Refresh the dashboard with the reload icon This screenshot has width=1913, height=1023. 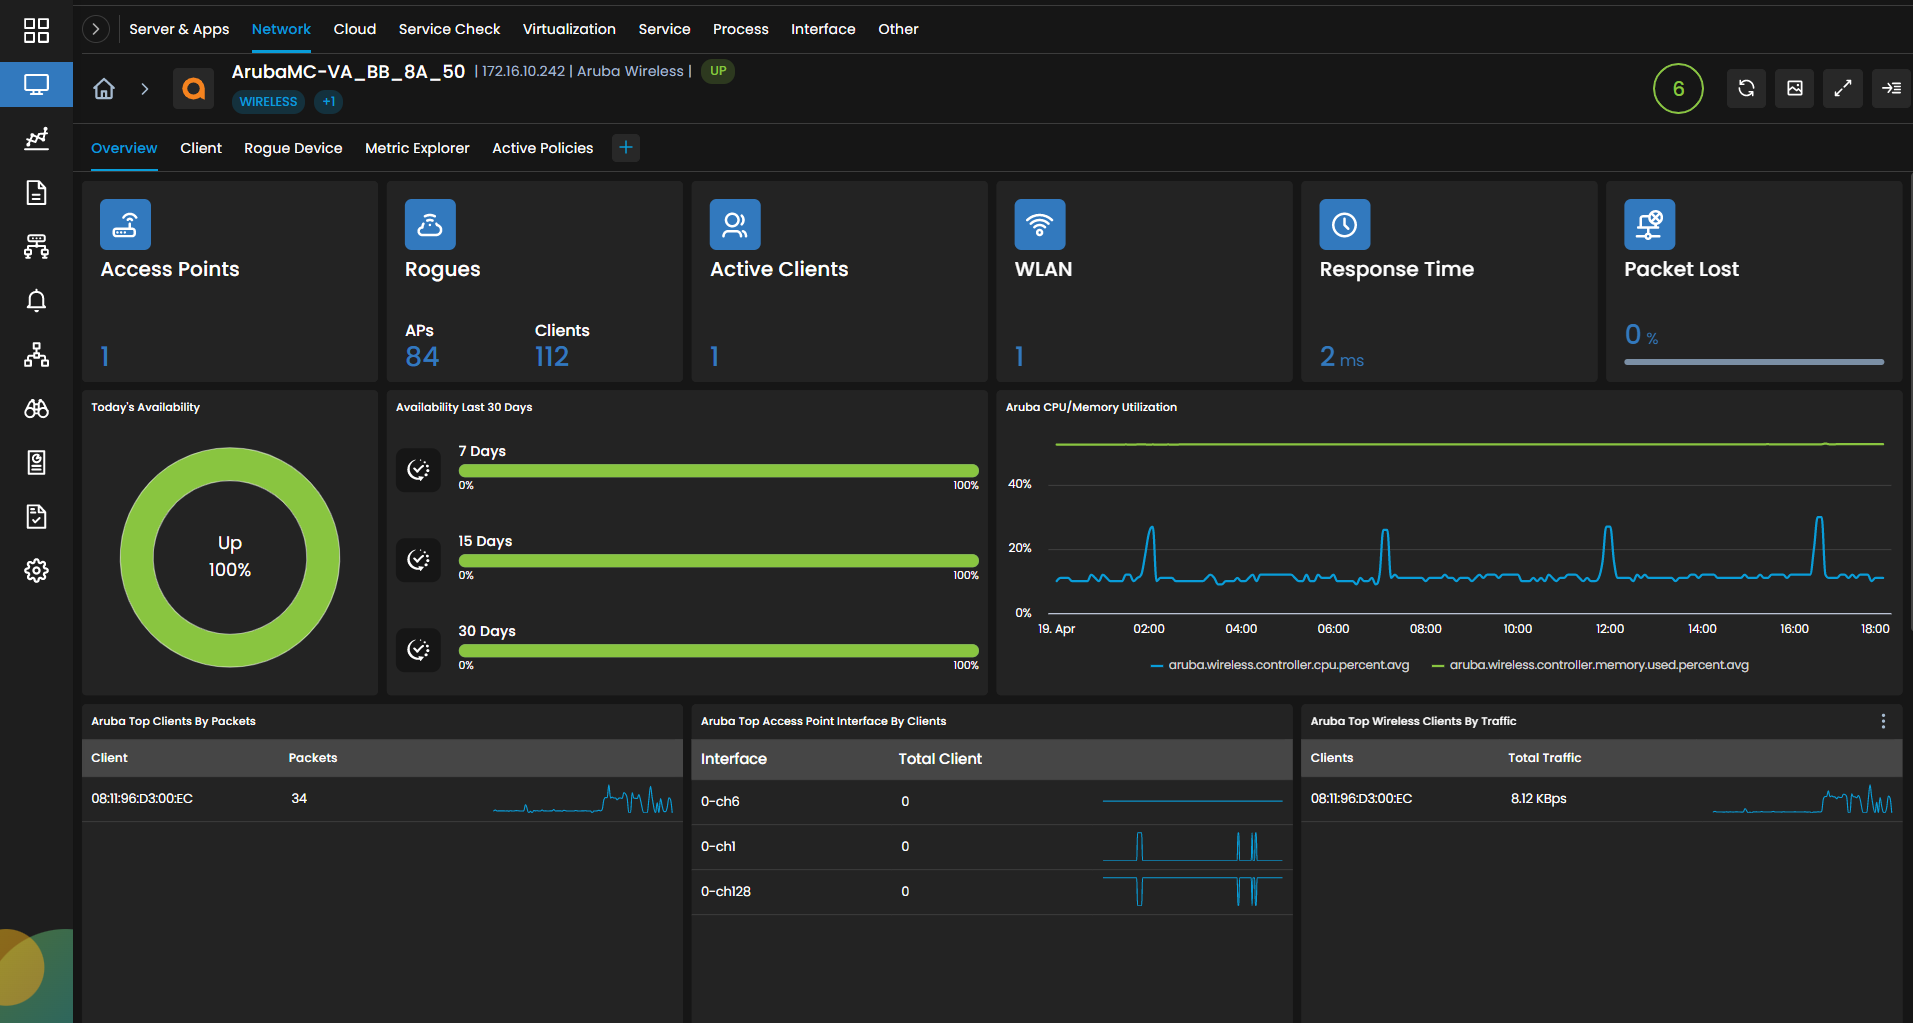(1746, 88)
